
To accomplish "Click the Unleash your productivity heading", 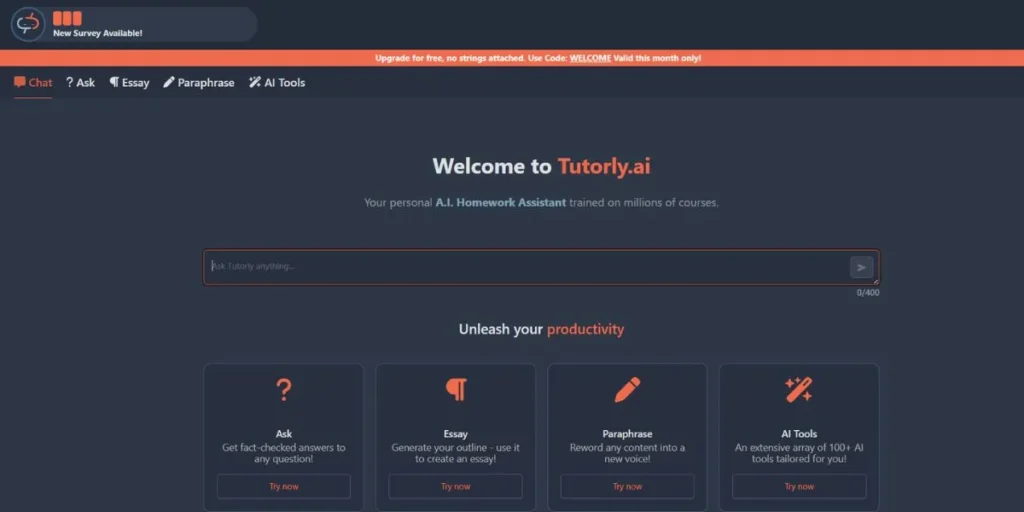I will (541, 329).
